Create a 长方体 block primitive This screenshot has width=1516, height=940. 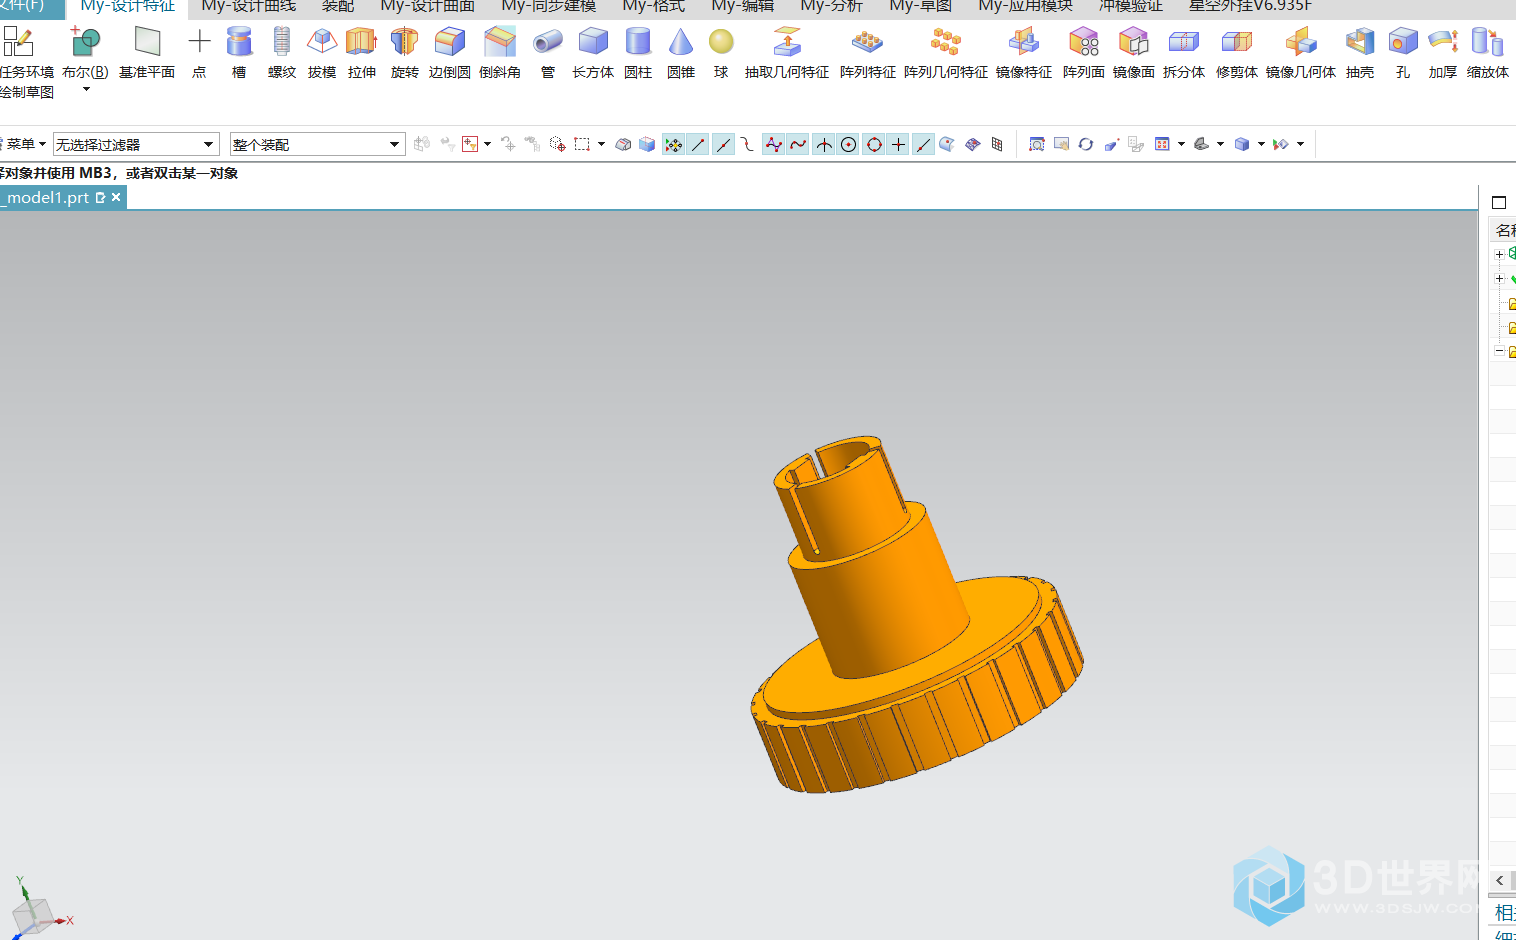coord(593,53)
